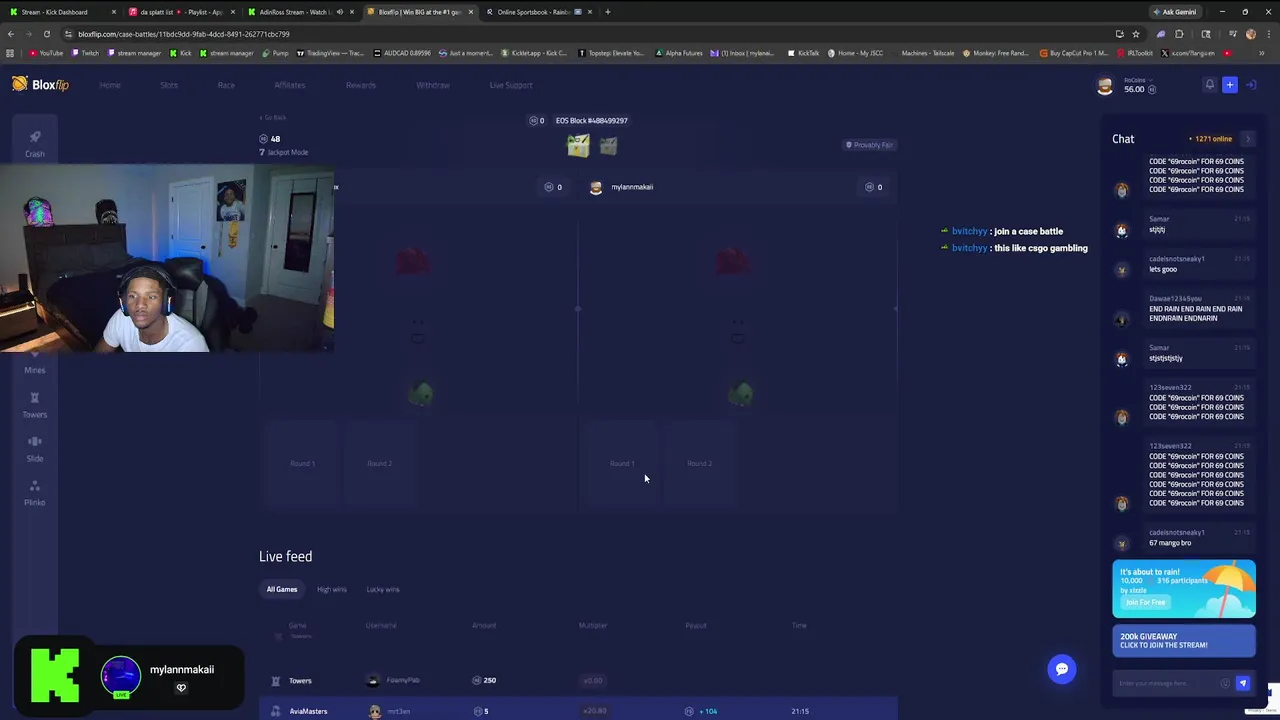Click the Bloxflip logo
The width and height of the screenshot is (1280, 720).
point(40,85)
